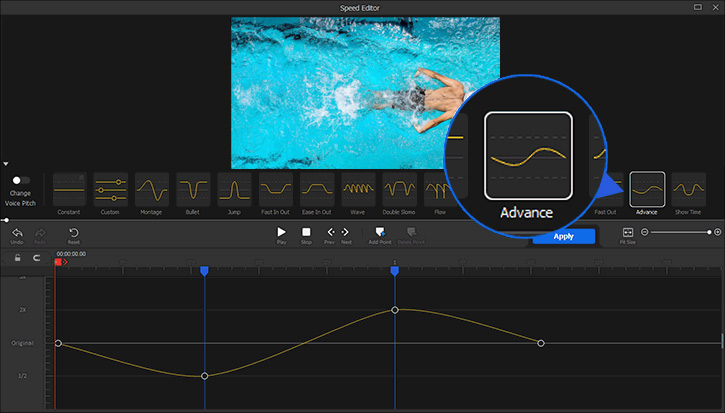Select the Double Slomo preset
The height and width of the screenshot is (413, 725).
[x=399, y=189]
